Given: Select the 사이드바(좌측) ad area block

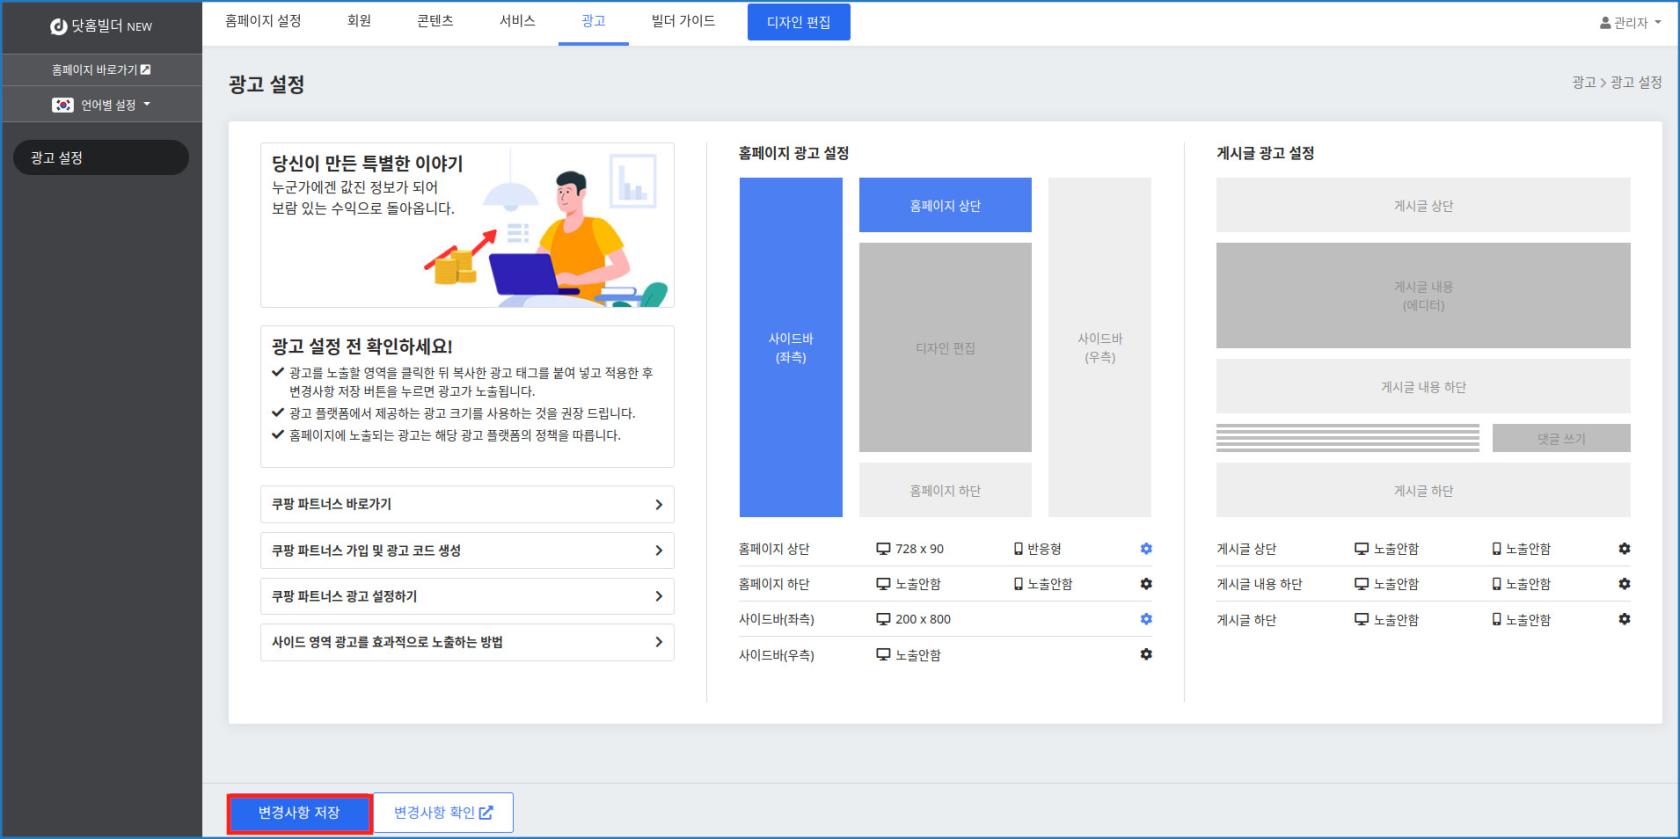Looking at the screenshot, I should [x=790, y=347].
